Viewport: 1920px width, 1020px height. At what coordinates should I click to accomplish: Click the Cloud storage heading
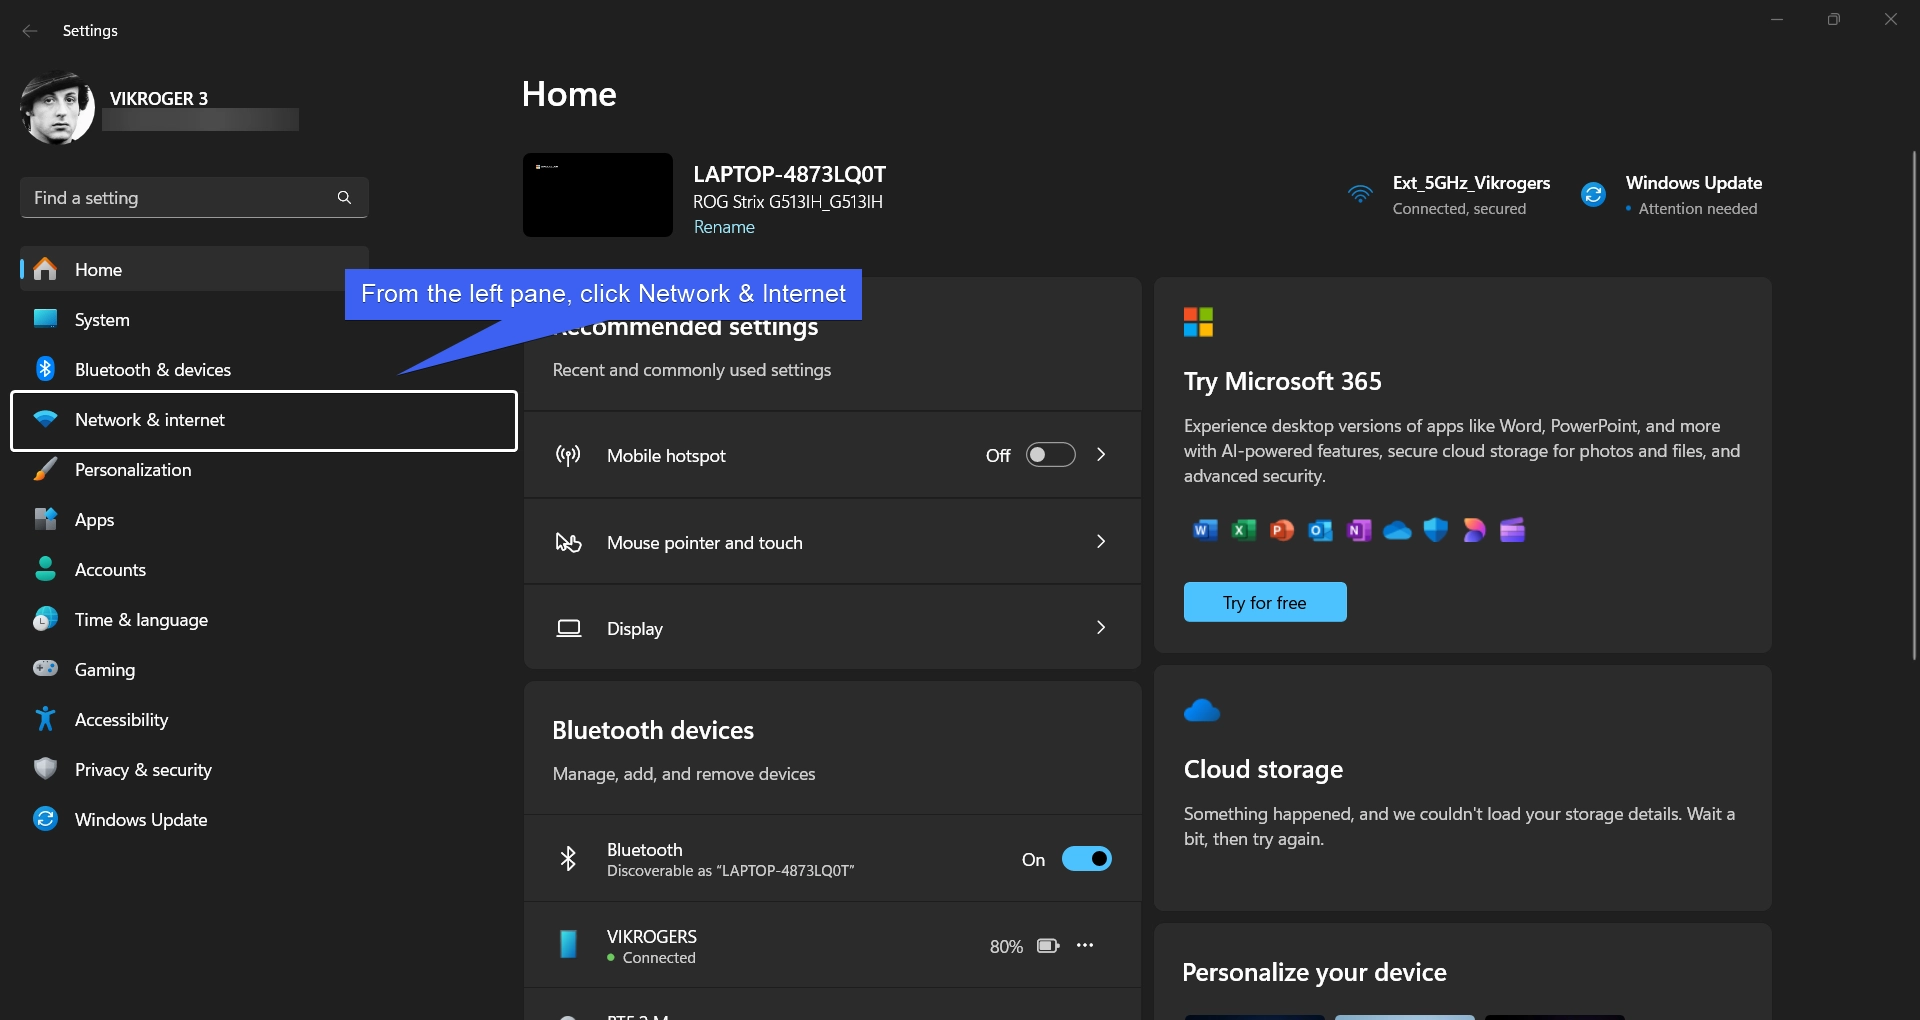1263,769
